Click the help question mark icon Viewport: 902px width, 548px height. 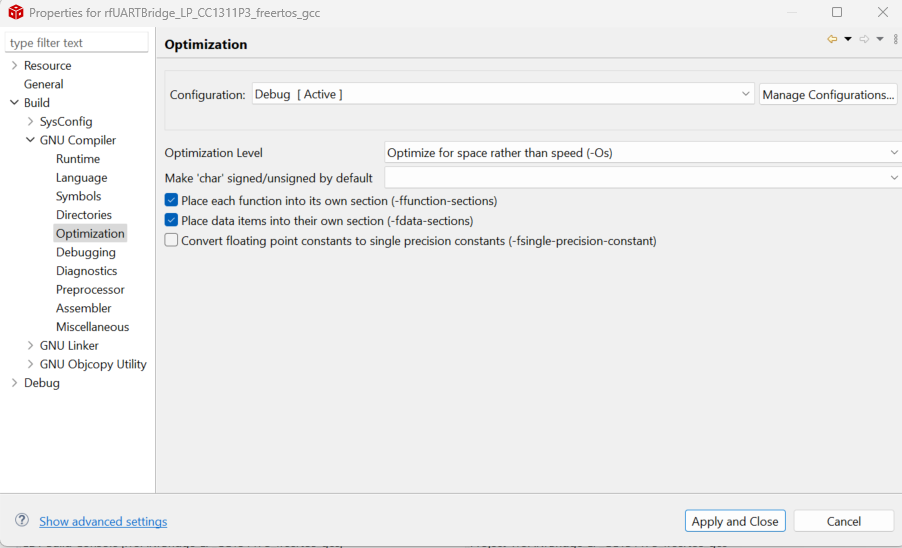click(x=22, y=521)
